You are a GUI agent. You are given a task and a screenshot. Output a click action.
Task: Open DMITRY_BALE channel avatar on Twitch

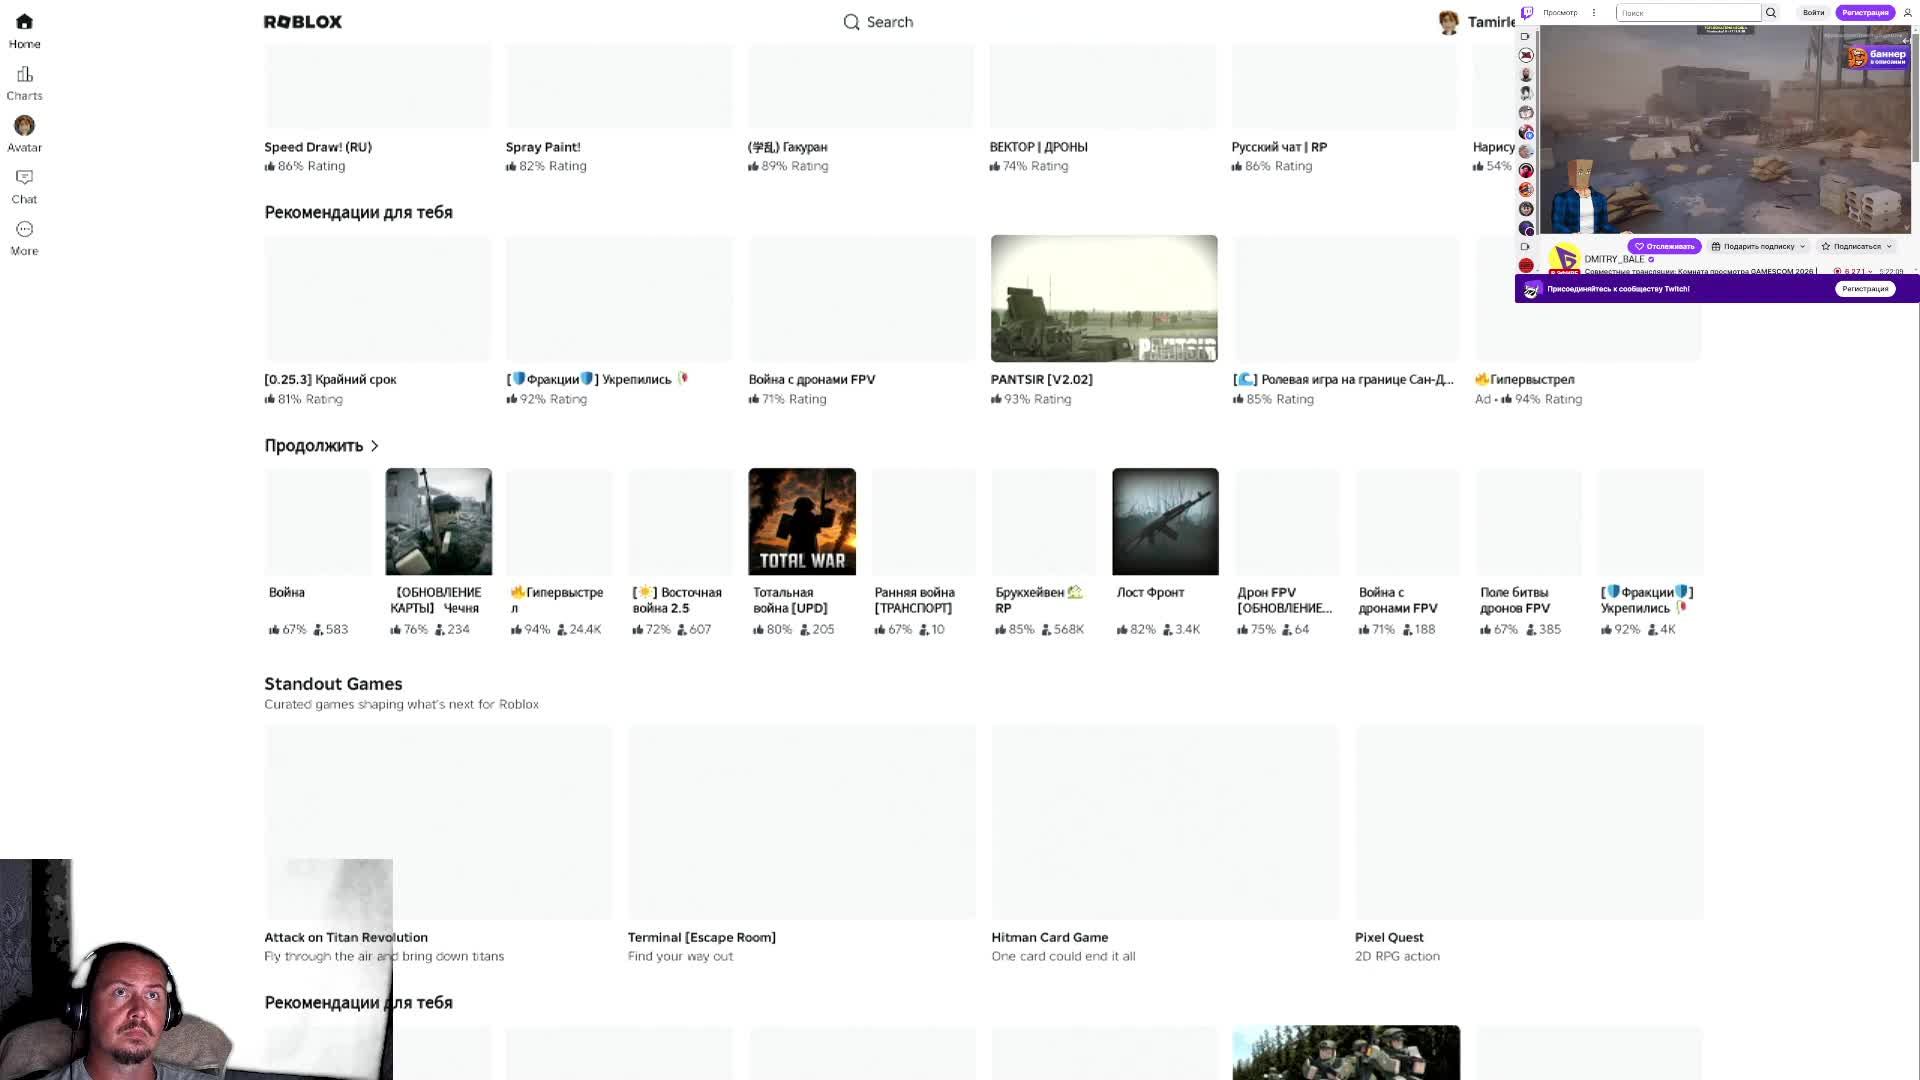click(x=1564, y=259)
